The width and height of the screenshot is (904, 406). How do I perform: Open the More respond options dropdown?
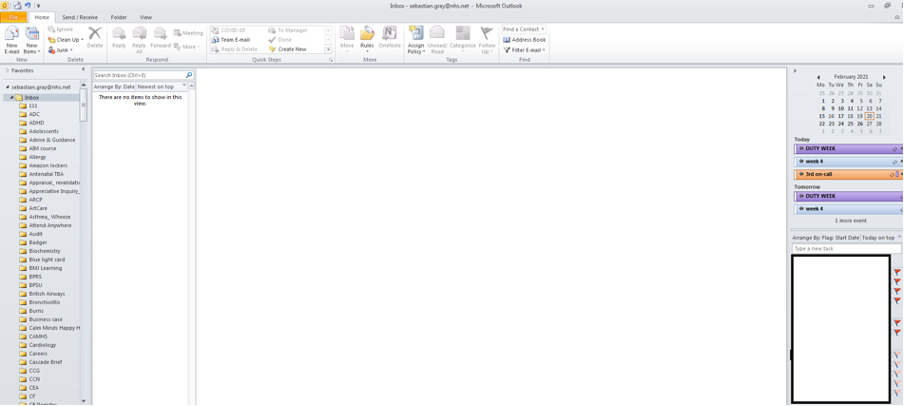pyautogui.click(x=187, y=47)
